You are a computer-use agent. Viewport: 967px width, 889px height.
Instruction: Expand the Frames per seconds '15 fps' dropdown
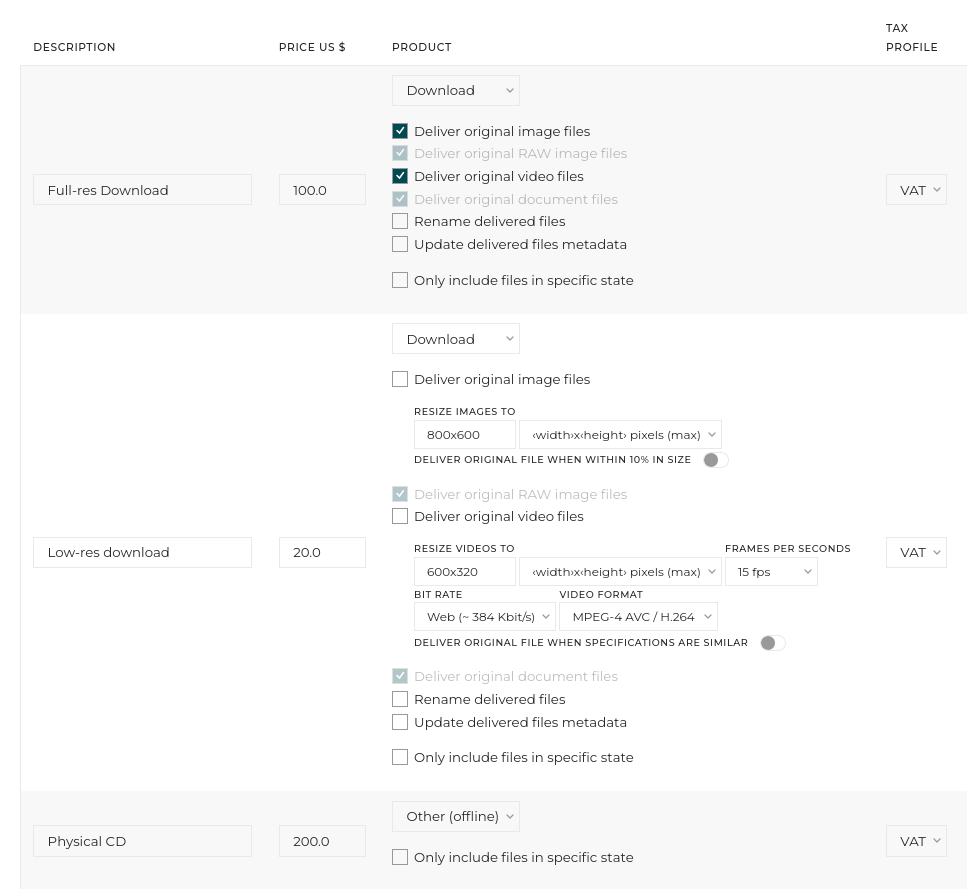point(770,572)
